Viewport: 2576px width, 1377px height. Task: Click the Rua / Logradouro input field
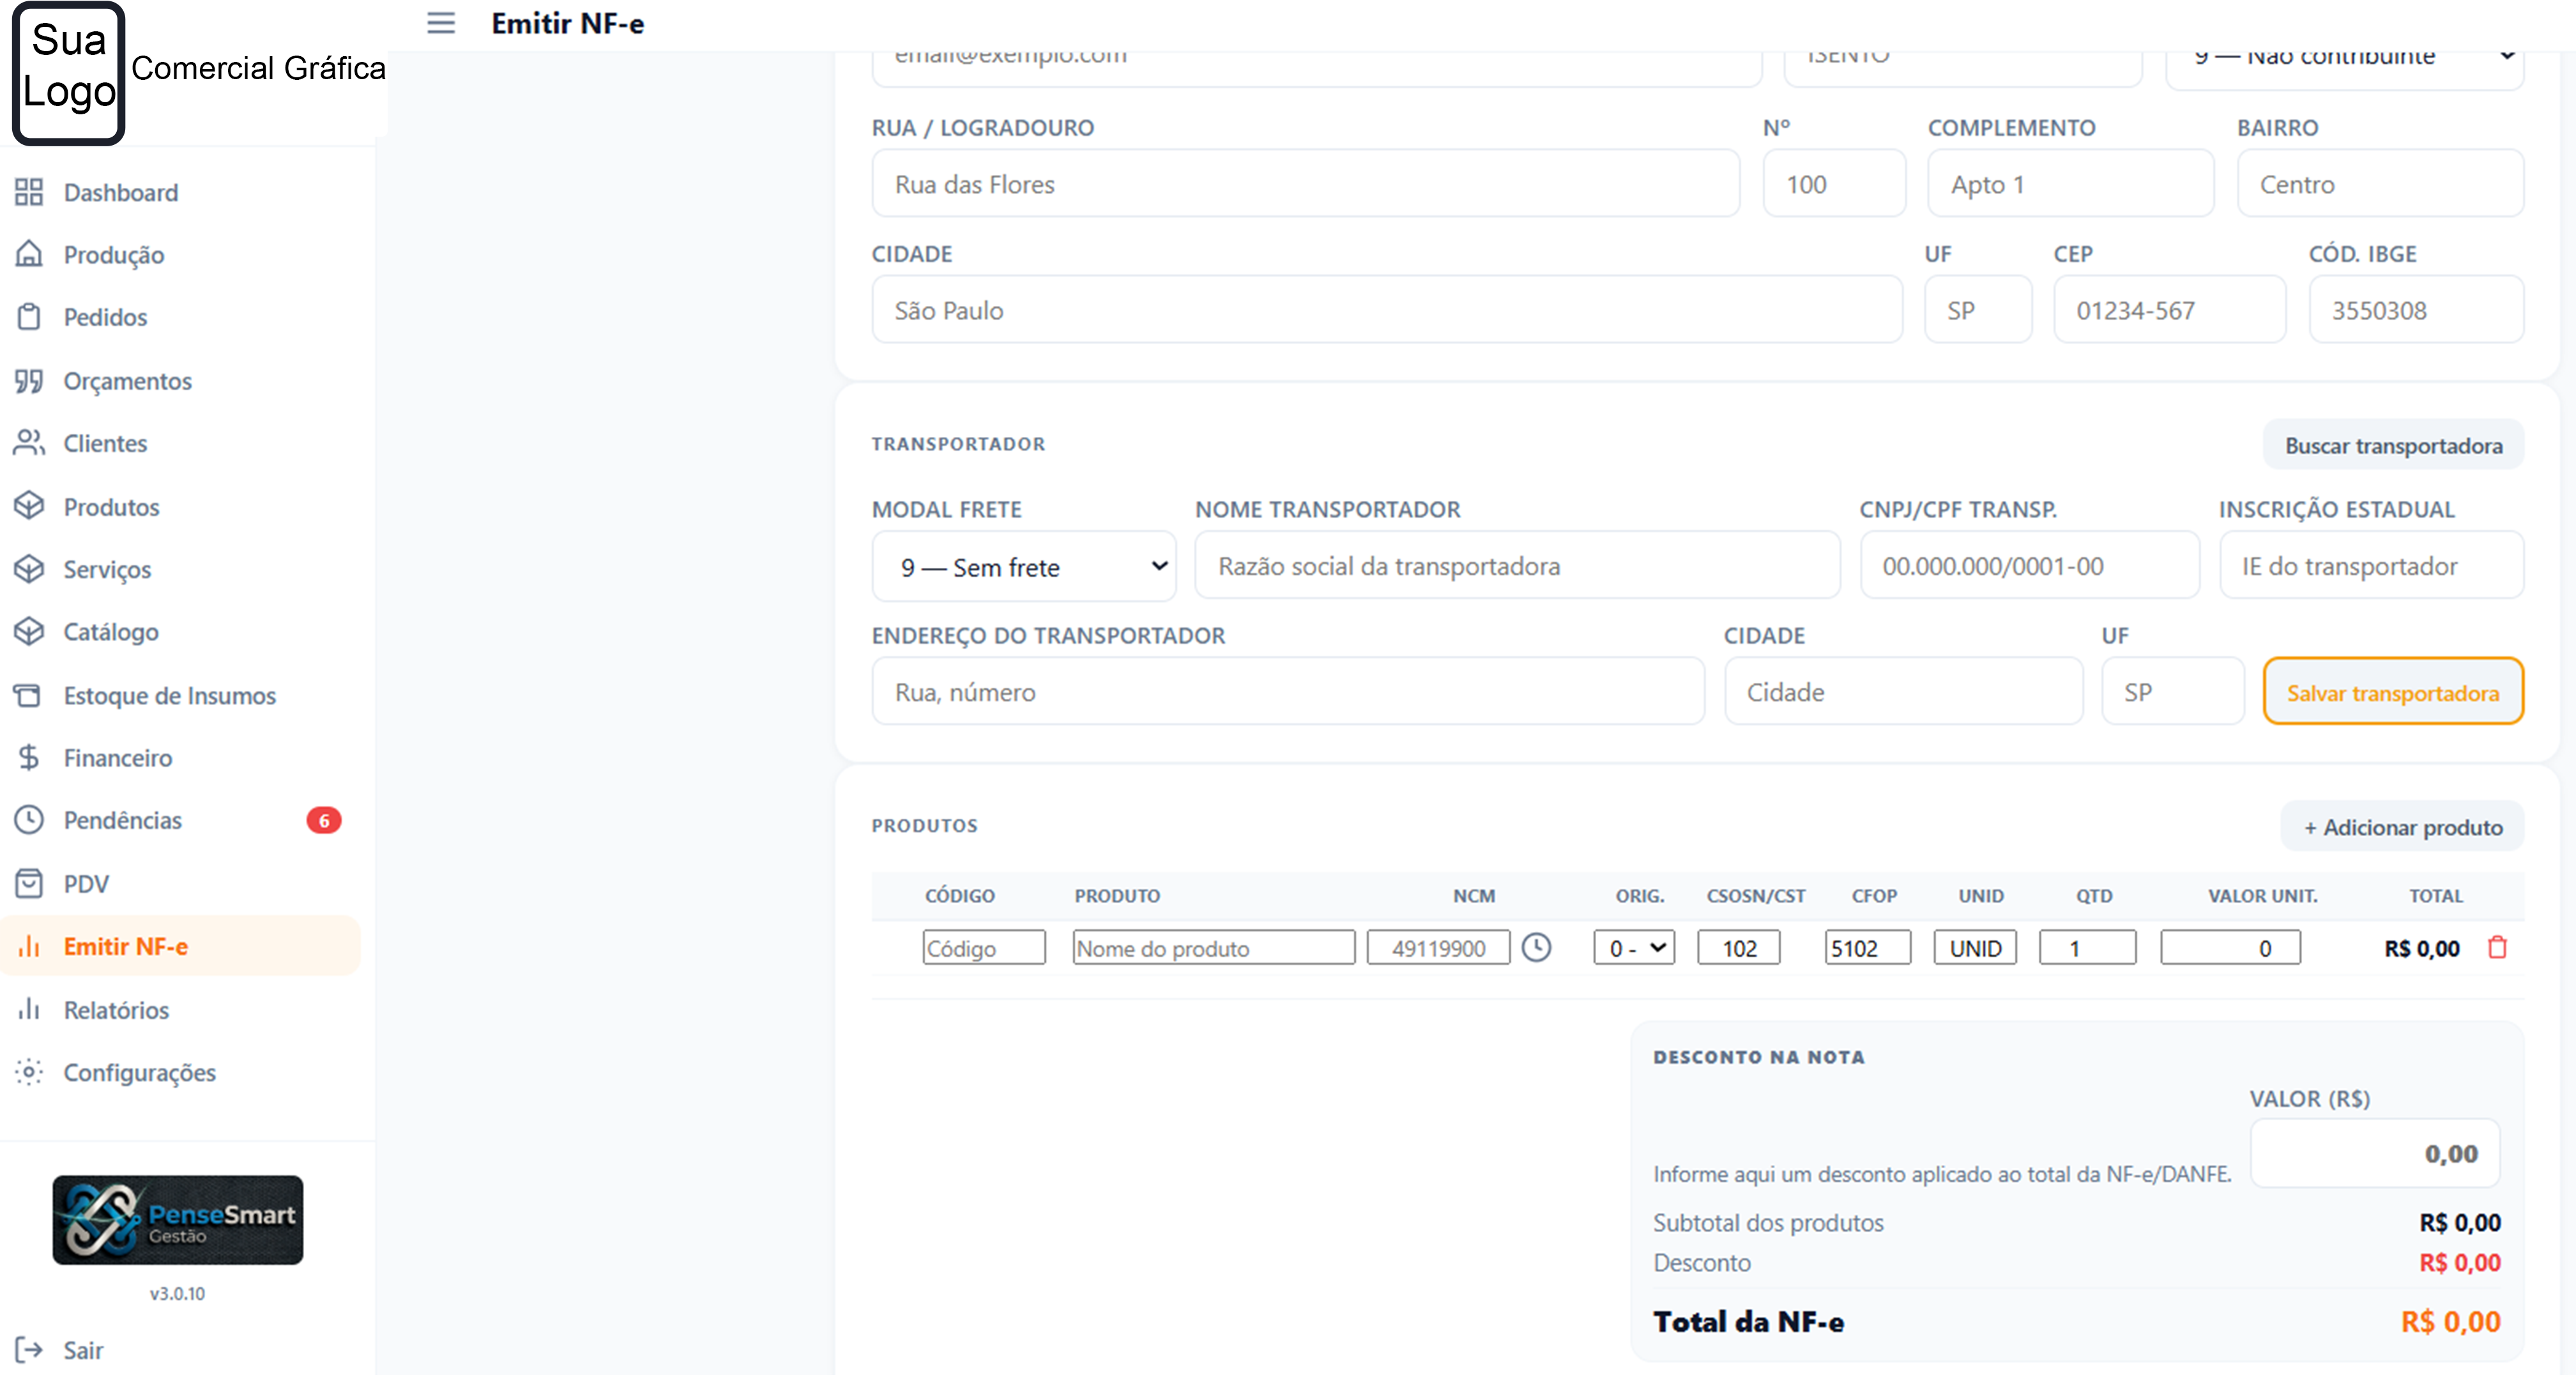coord(1306,184)
